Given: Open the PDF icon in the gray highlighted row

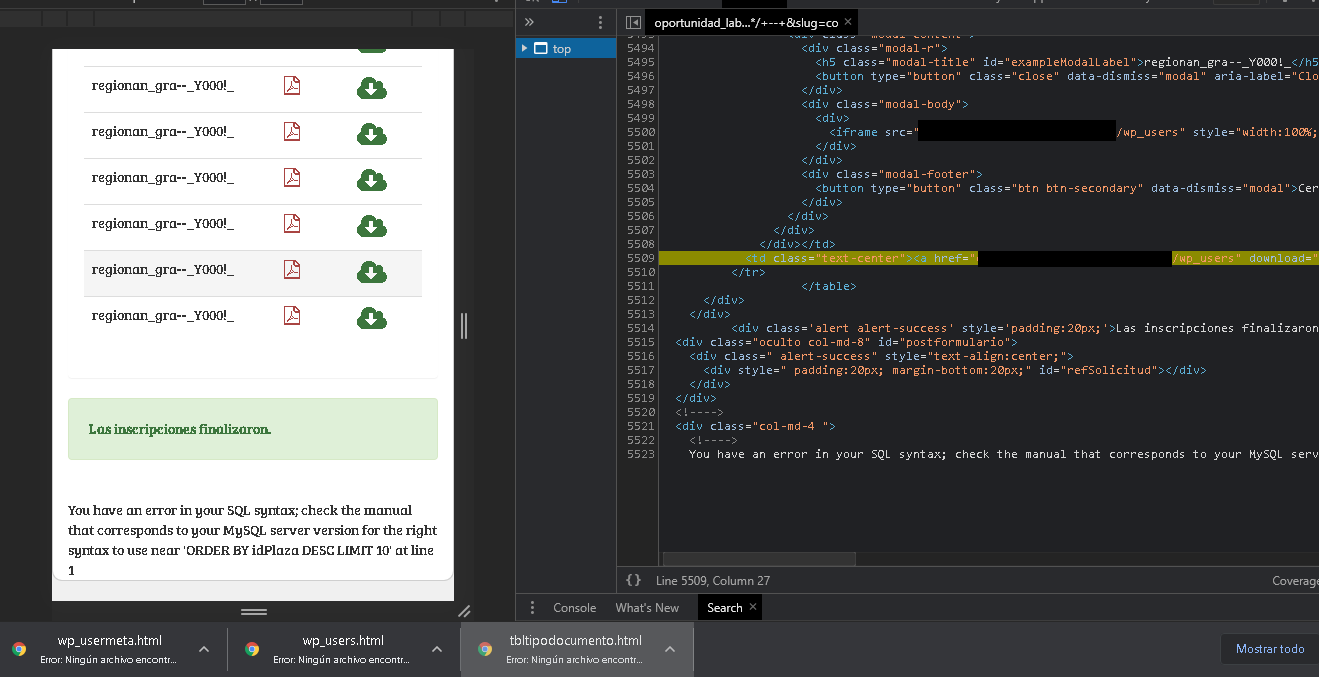Looking at the screenshot, I should point(291,270).
